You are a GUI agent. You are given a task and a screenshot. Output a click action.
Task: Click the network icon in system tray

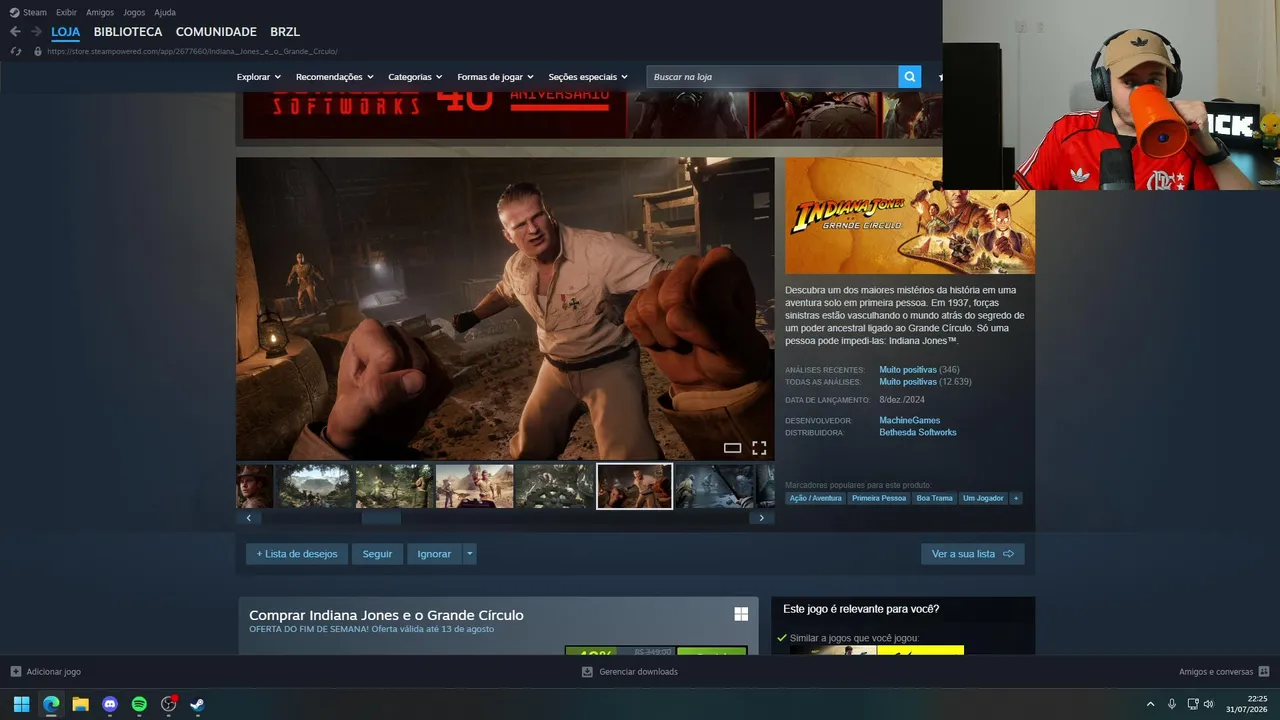pos(1193,704)
